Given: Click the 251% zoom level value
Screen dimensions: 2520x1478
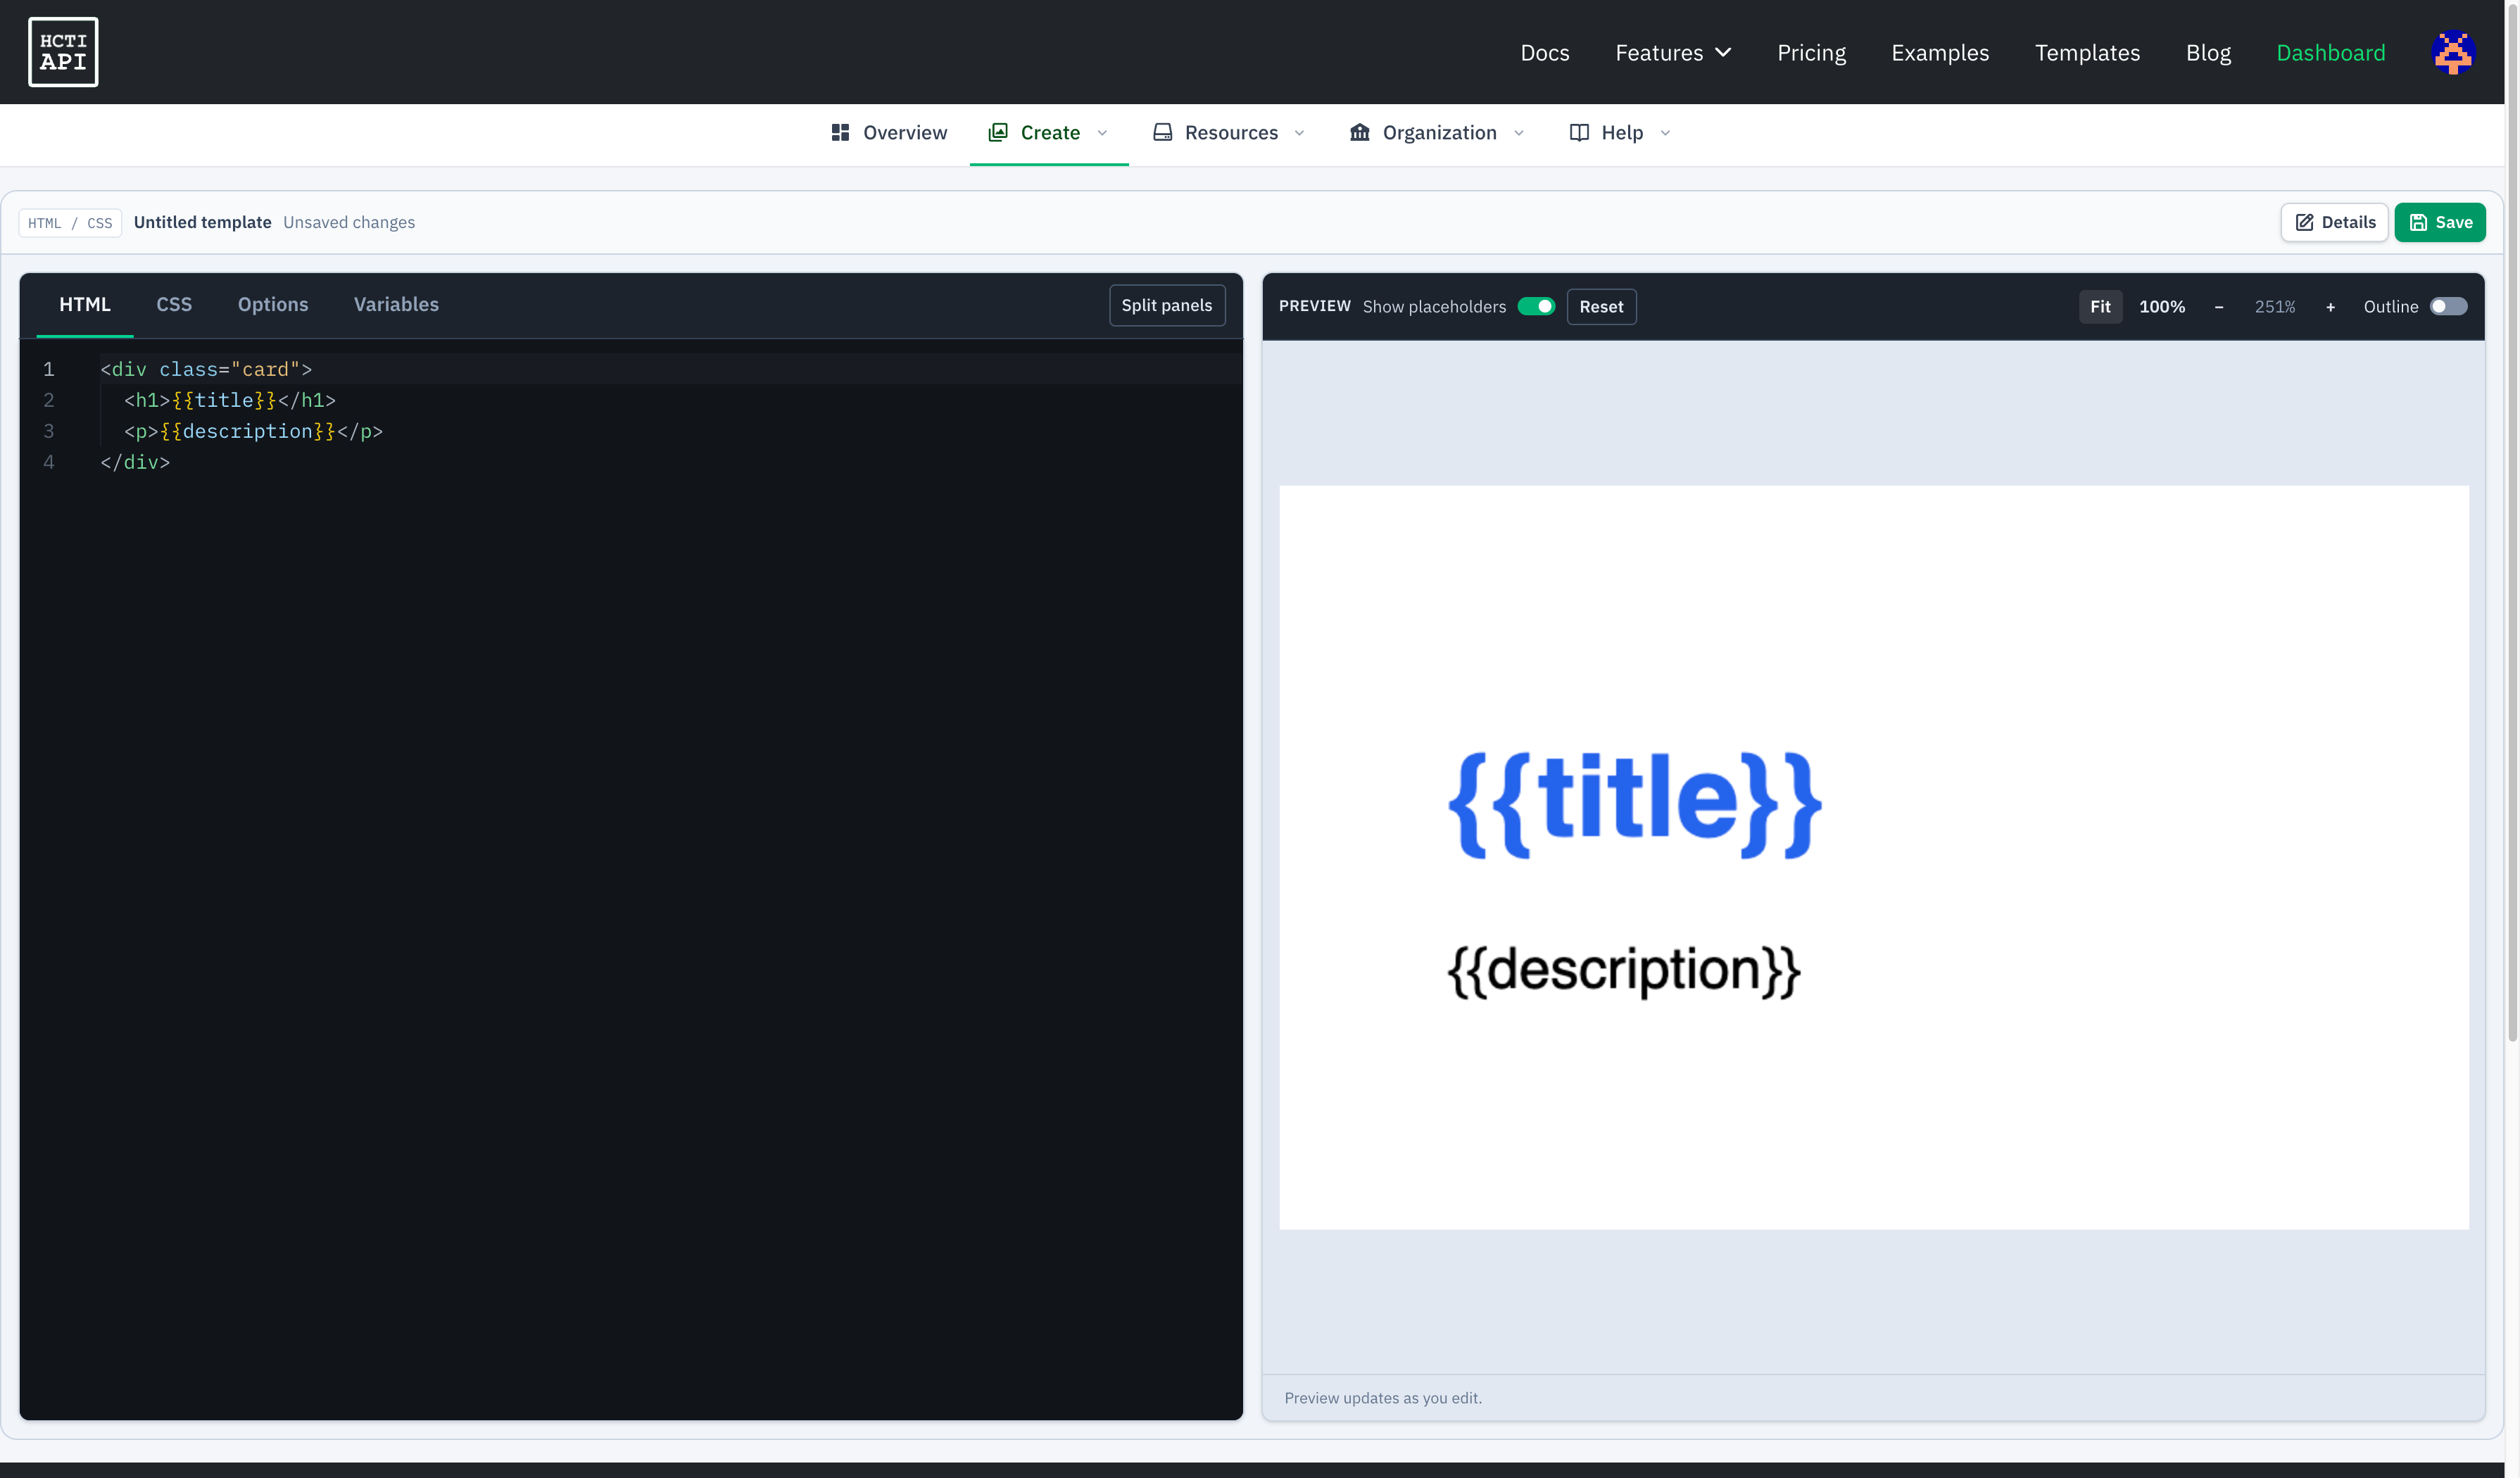Looking at the screenshot, I should click(2274, 307).
